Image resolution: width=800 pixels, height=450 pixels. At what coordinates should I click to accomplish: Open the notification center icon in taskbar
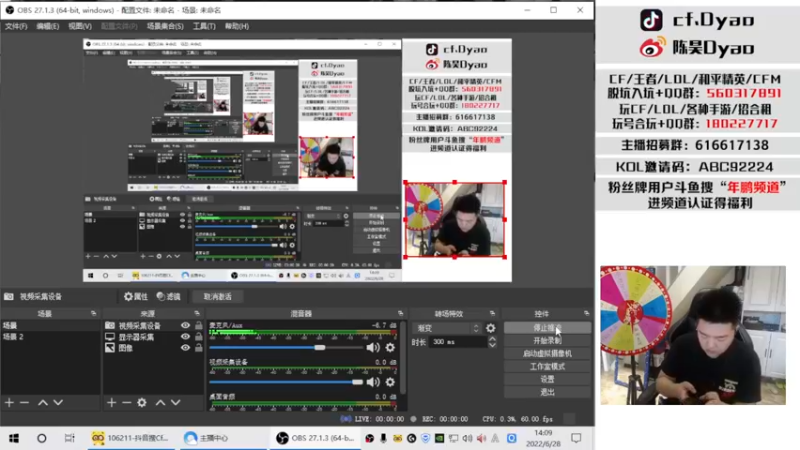pos(576,438)
